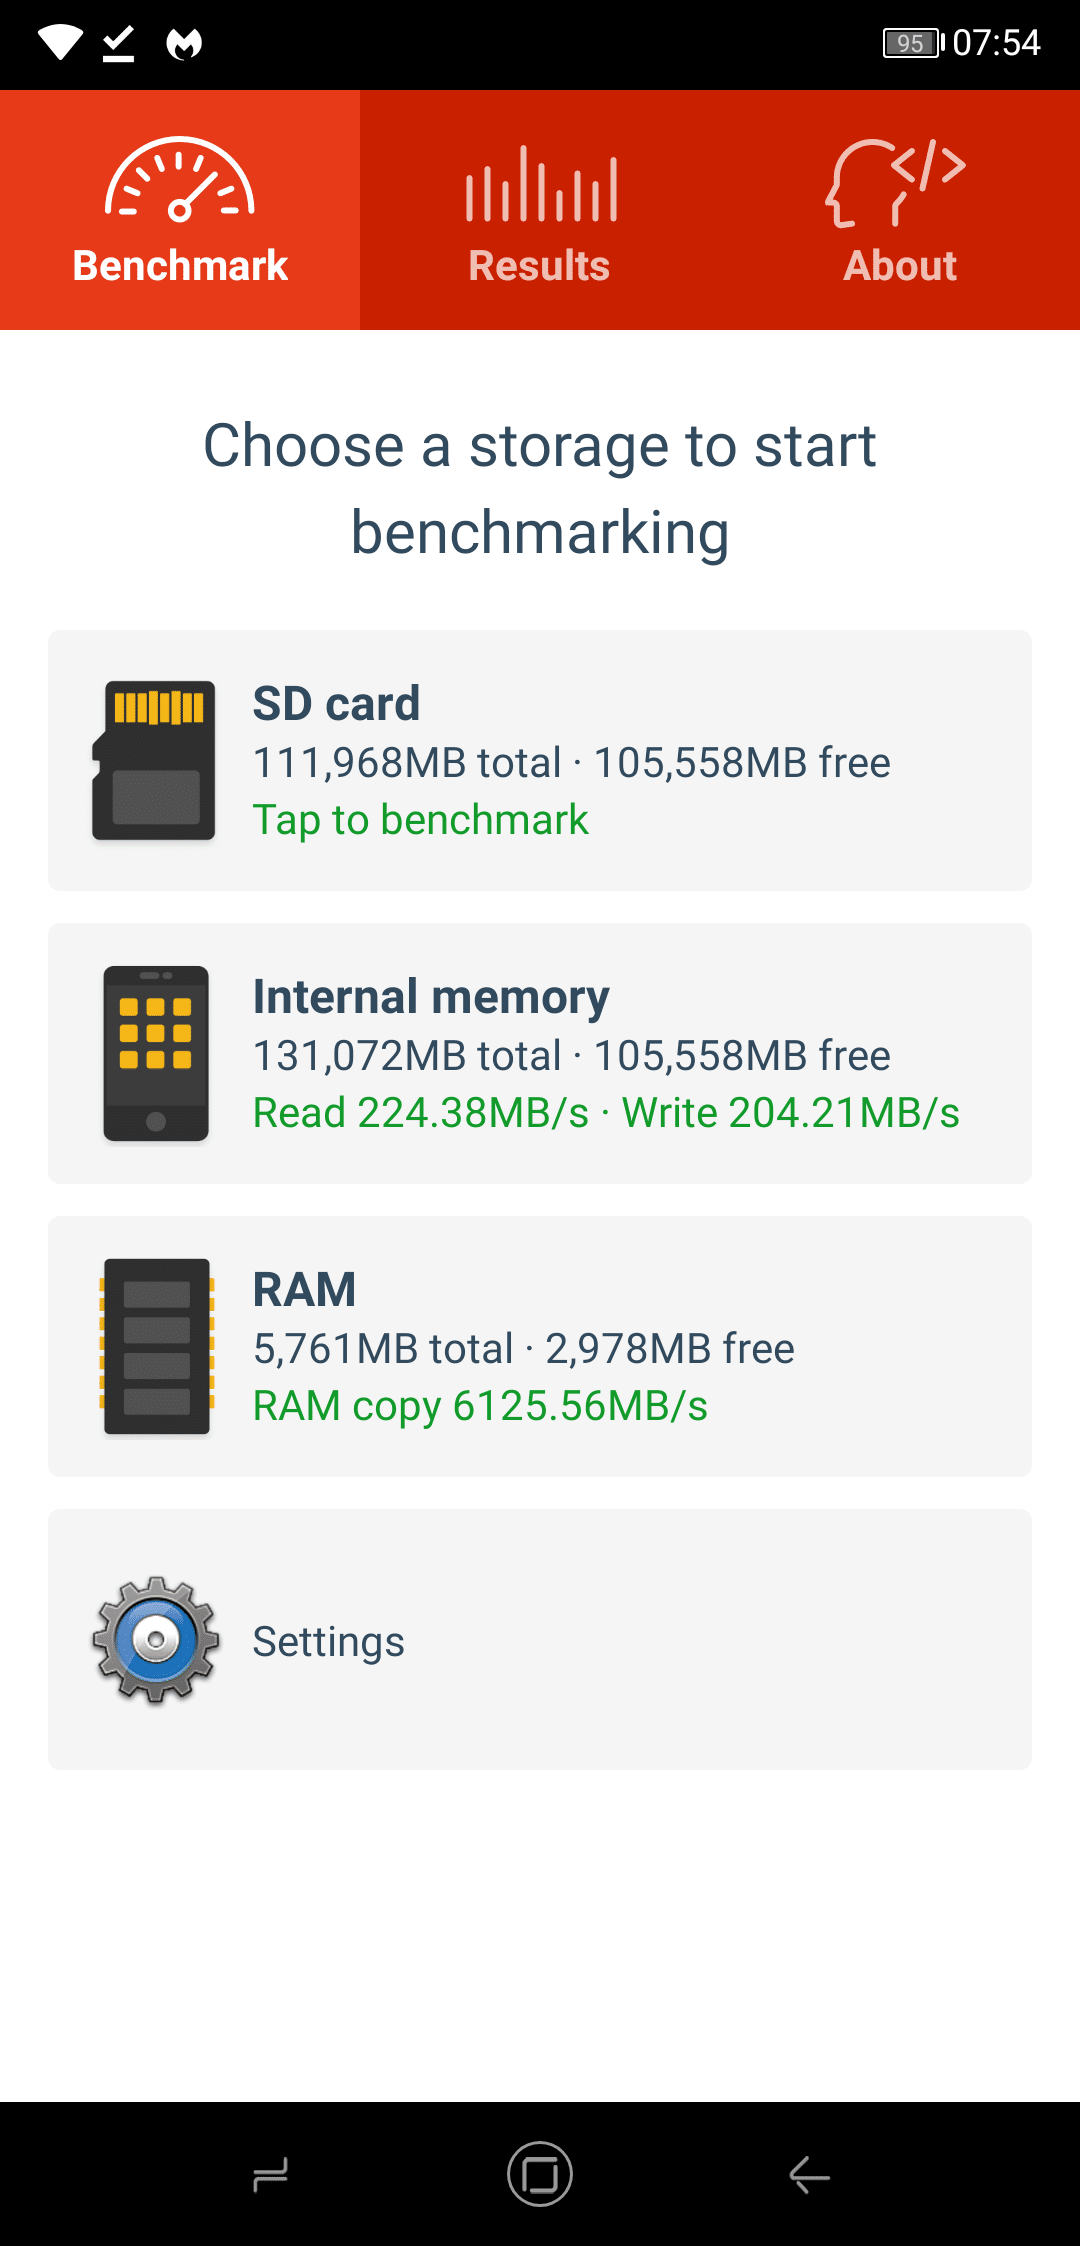
Task: Start benchmark on SD card title
Action: 336,703
